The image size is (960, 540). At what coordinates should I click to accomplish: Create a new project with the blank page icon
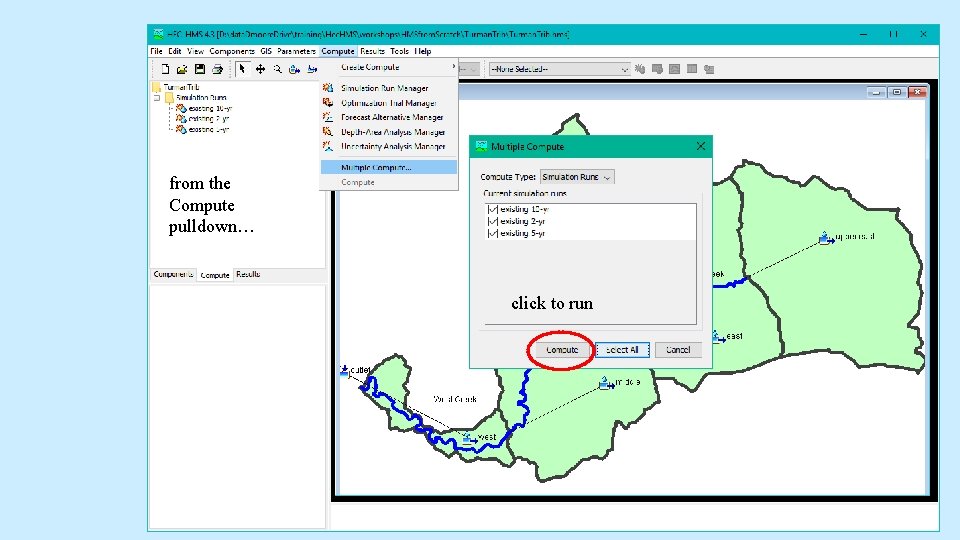(x=165, y=69)
